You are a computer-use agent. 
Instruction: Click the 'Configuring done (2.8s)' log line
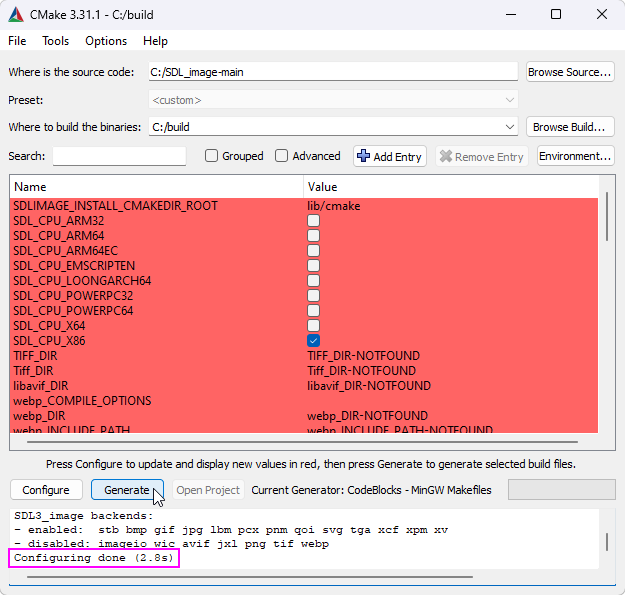[x=94, y=558]
